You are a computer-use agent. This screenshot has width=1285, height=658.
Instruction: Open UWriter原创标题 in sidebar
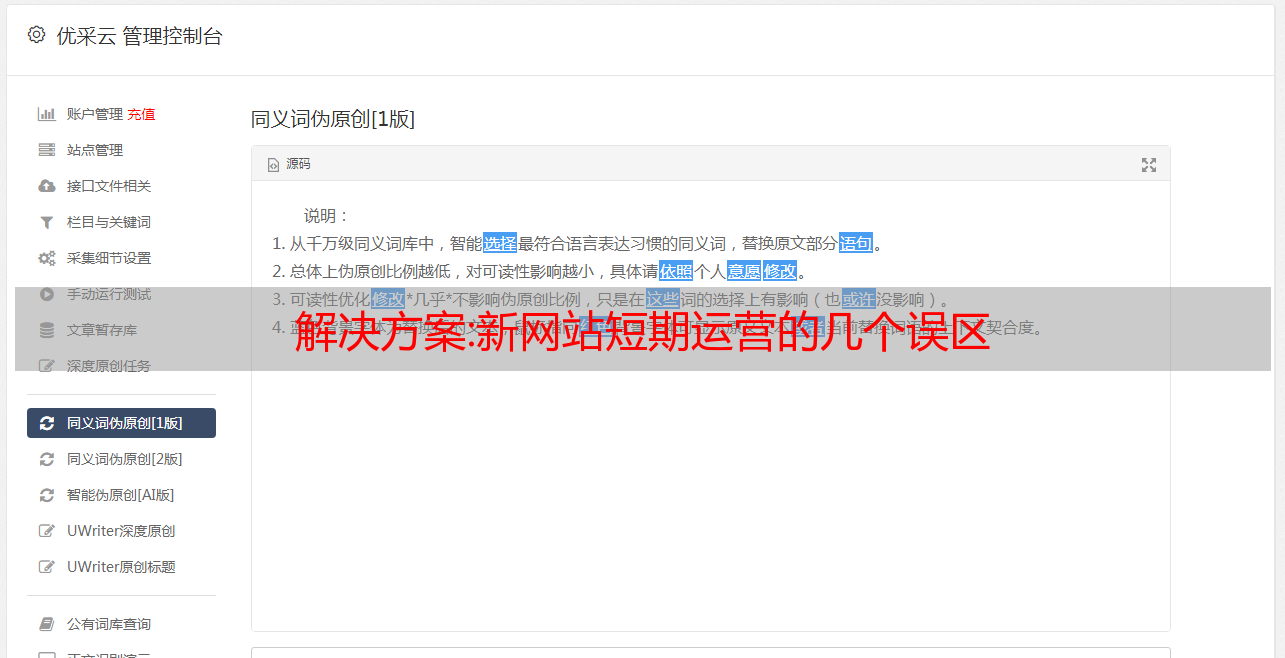121,567
